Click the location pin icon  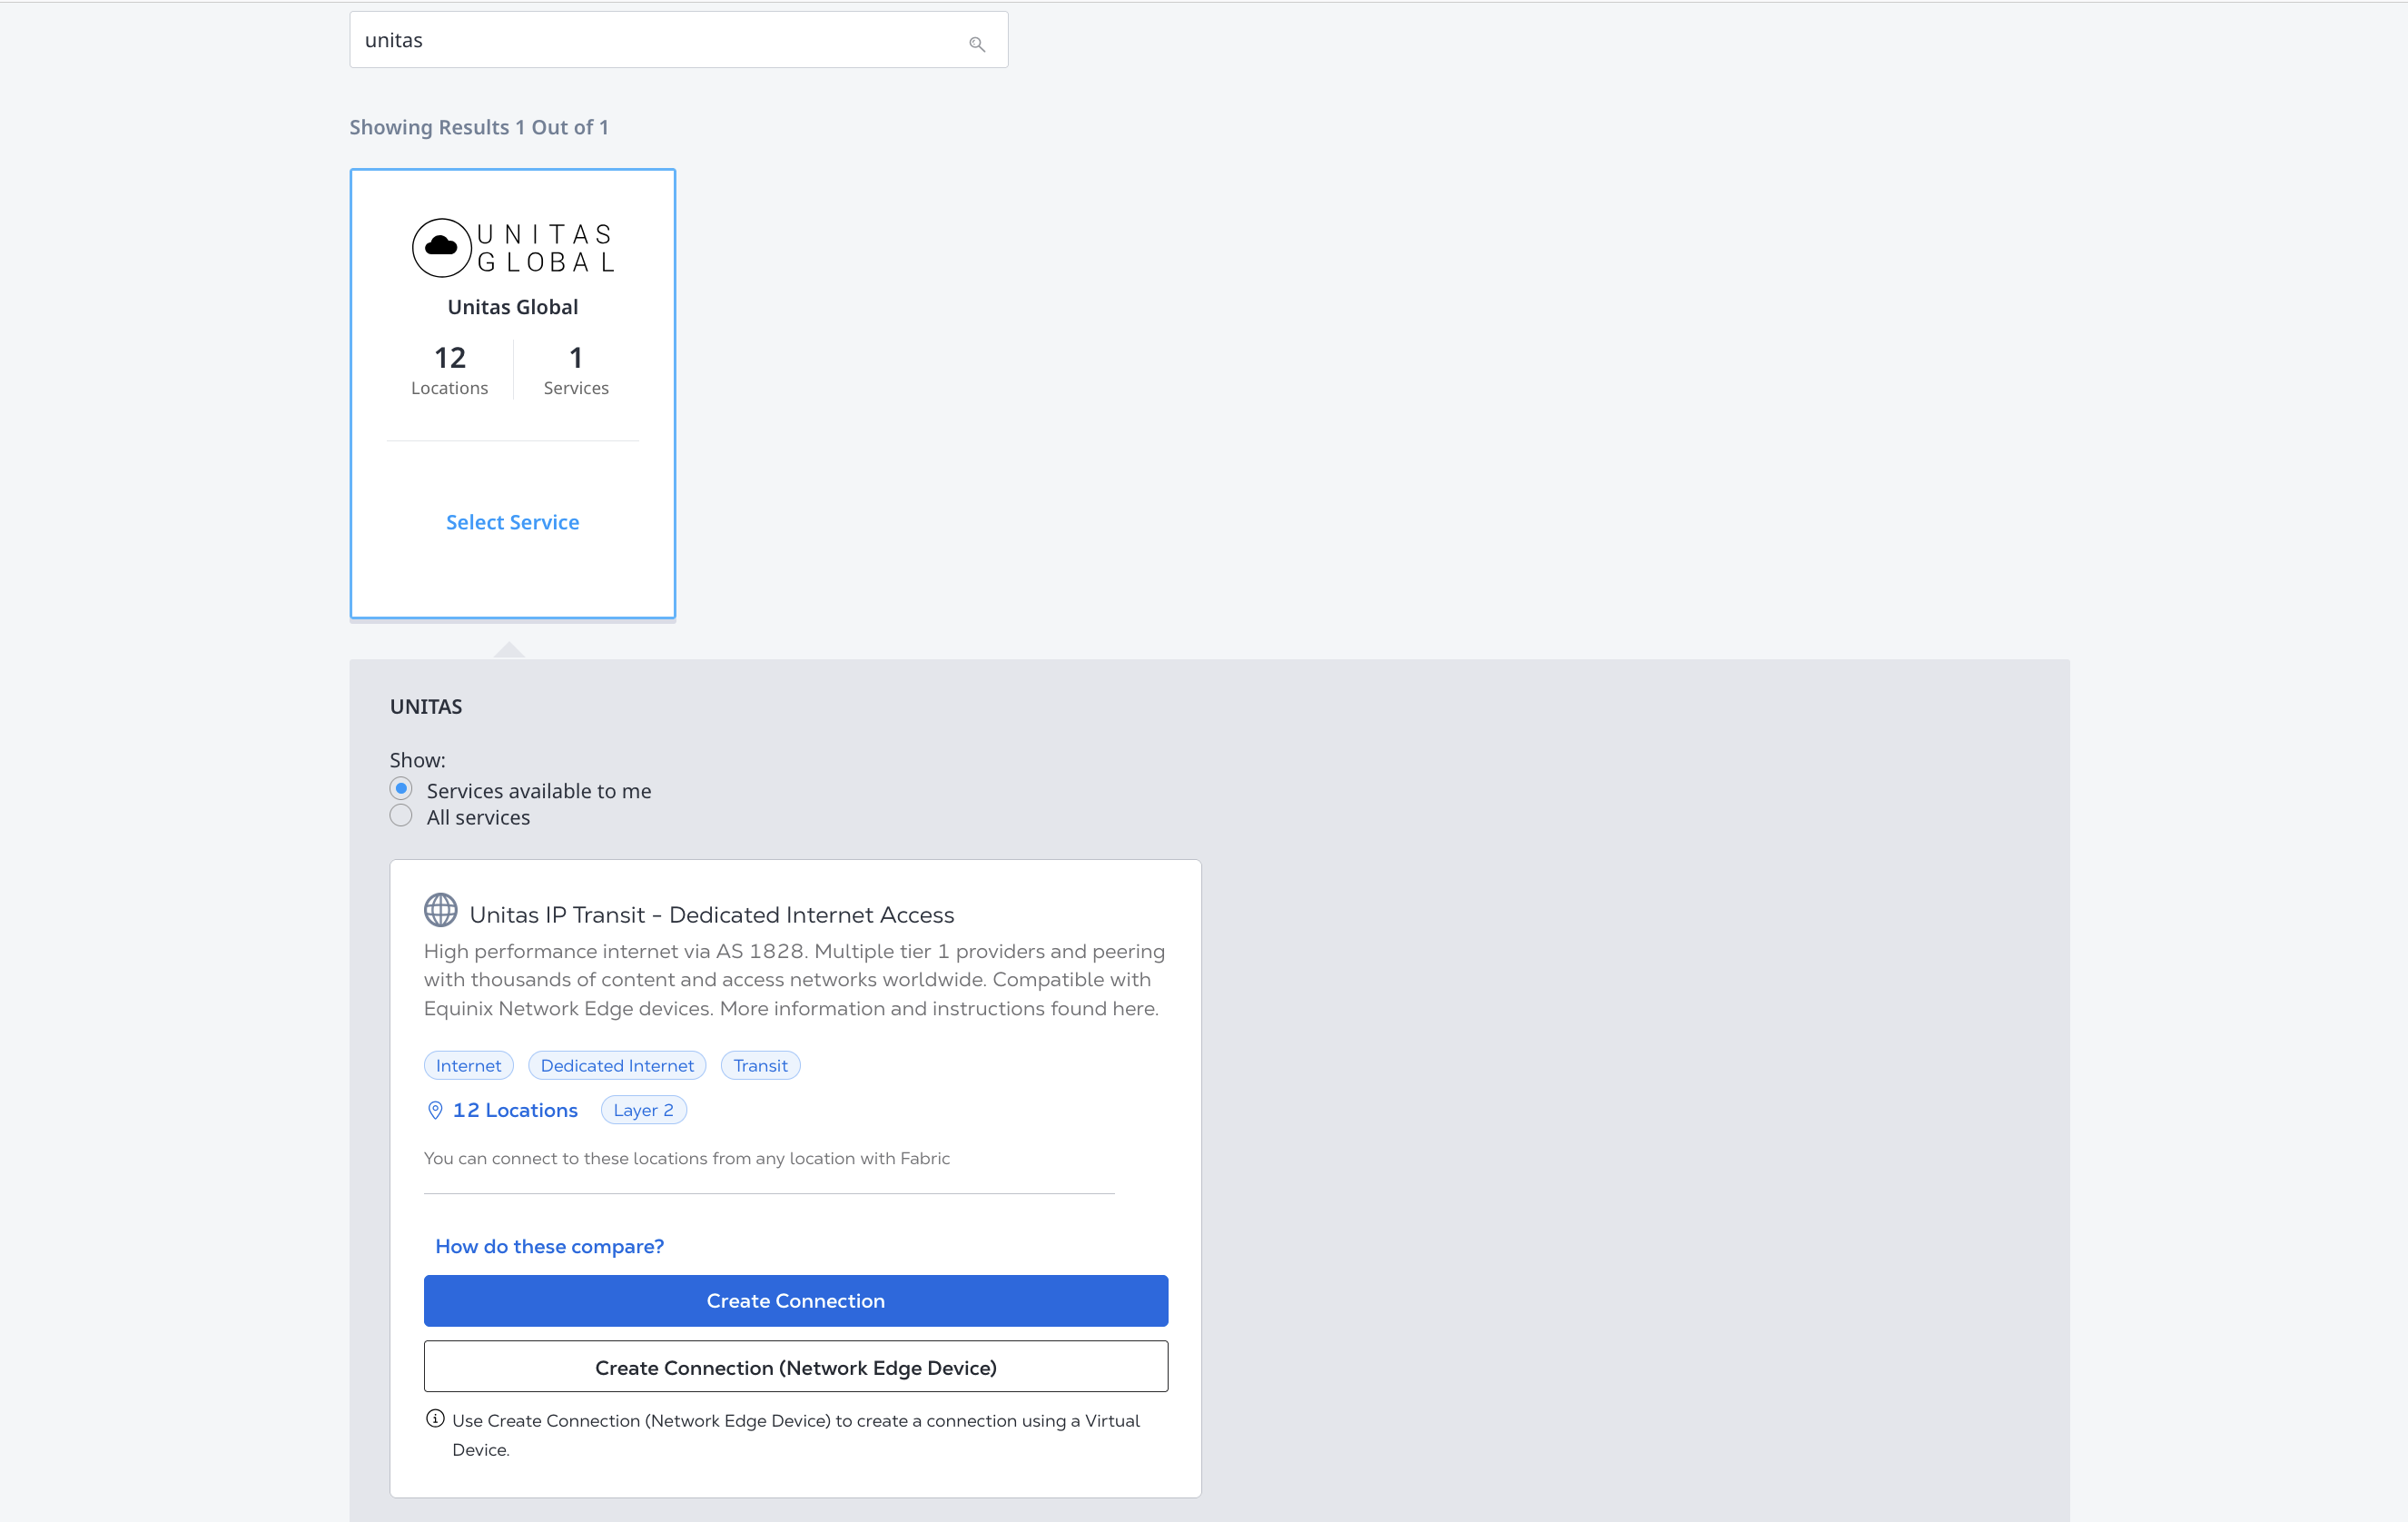[435, 1110]
